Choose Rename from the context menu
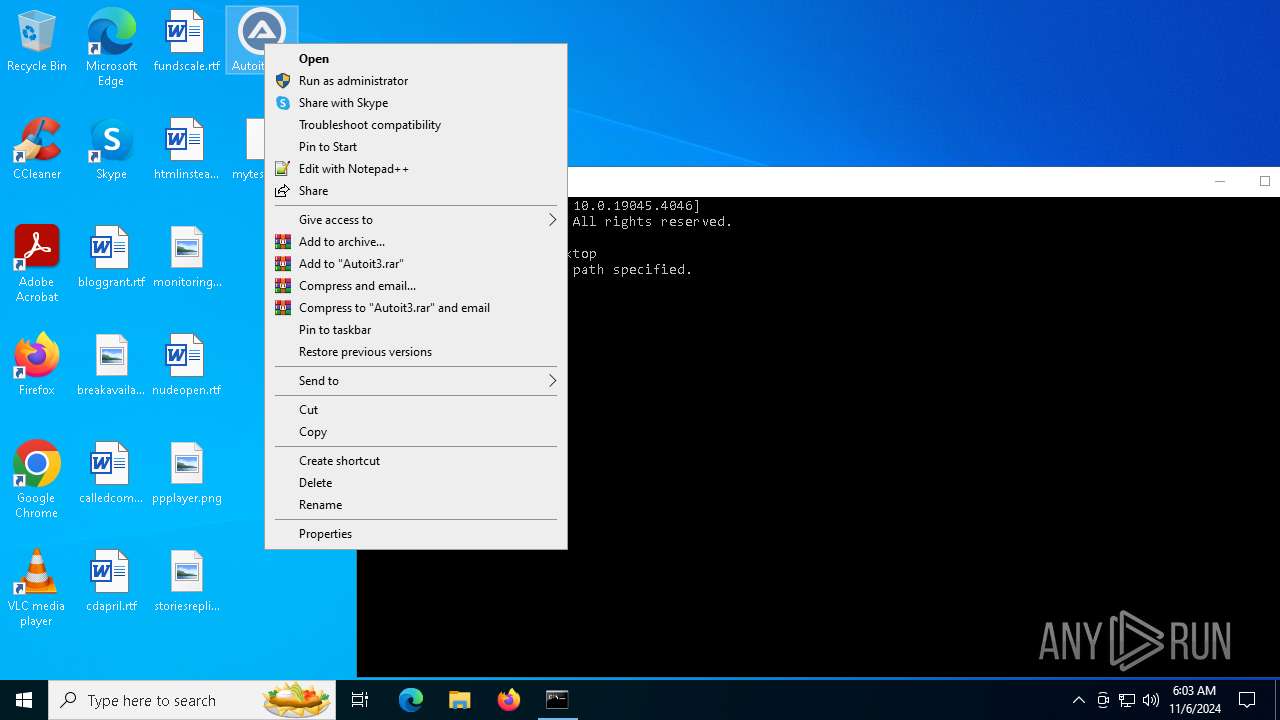Image resolution: width=1280 pixels, height=720 pixels. click(x=416, y=505)
